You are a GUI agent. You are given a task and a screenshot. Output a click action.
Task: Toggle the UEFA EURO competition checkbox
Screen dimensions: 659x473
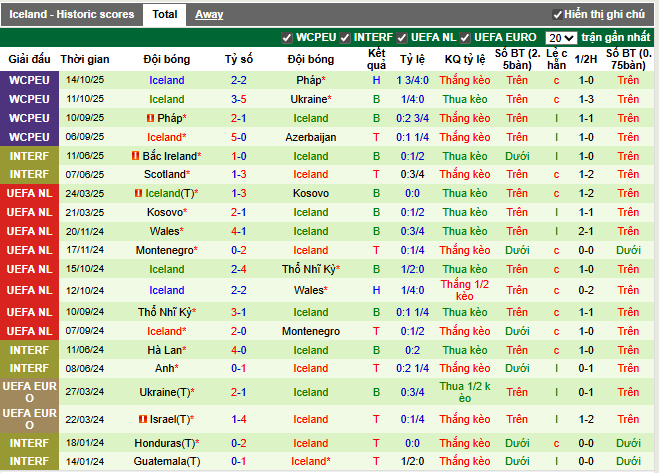[x=465, y=38]
